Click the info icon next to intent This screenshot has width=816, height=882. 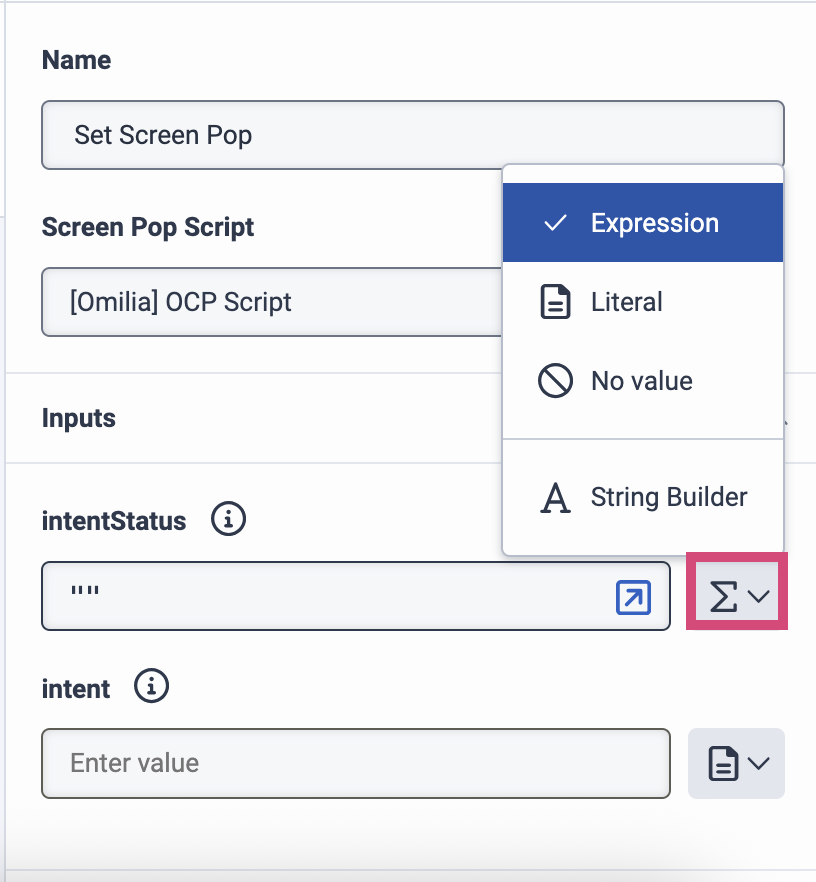click(x=152, y=687)
